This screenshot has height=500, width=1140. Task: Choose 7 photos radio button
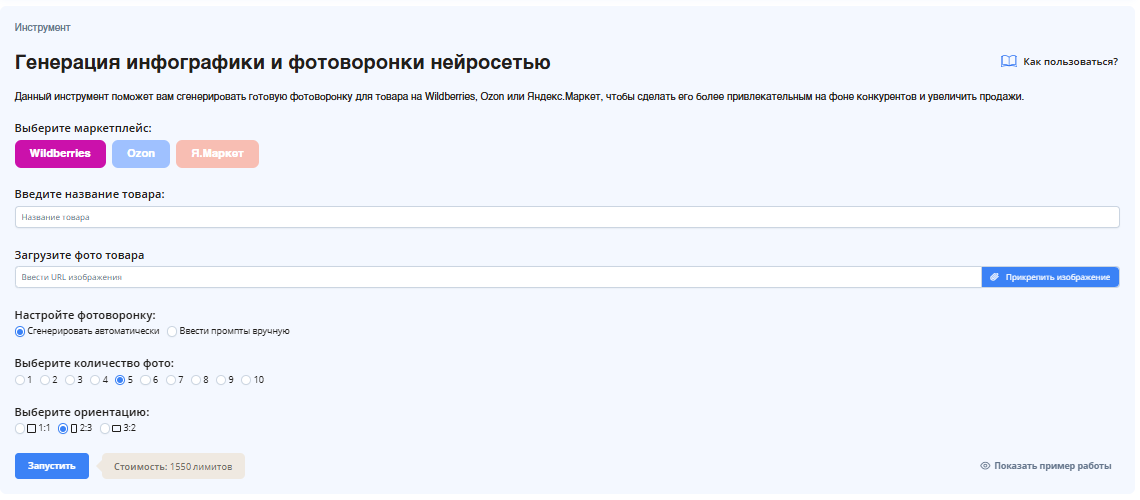[x=171, y=380]
